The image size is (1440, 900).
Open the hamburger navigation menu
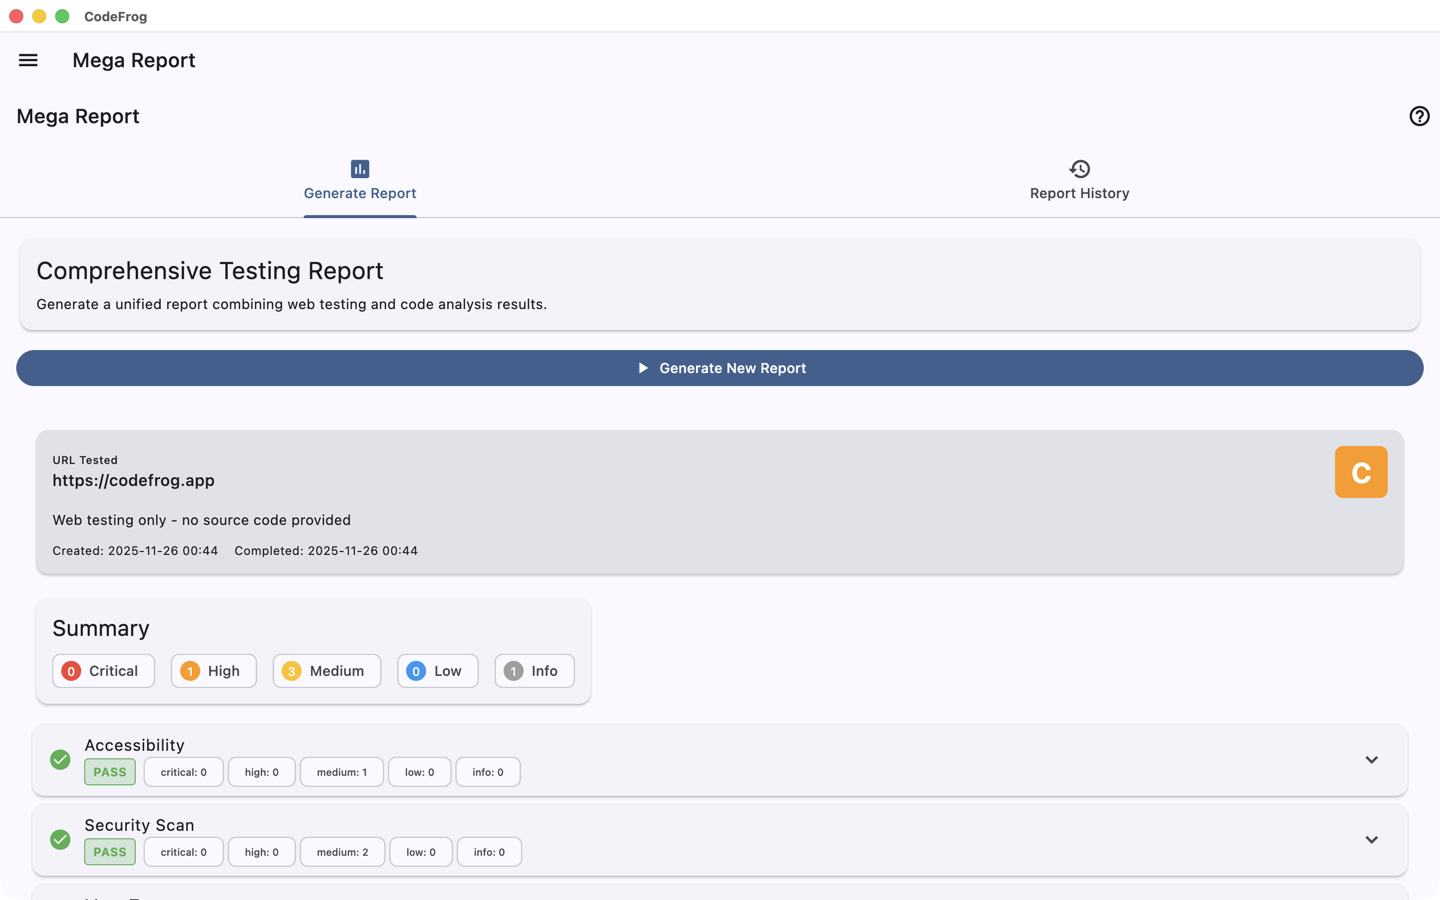click(28, 60)
